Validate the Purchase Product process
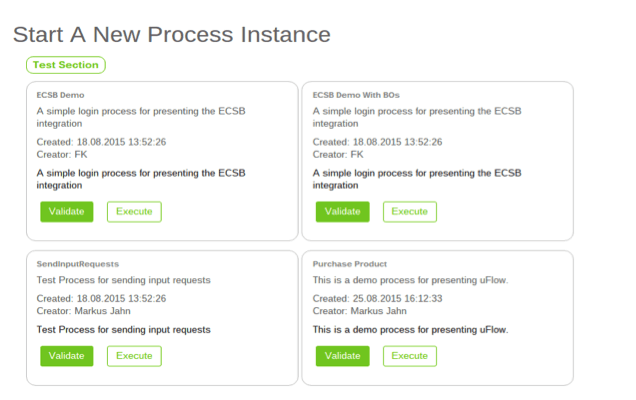 [343, 356]
